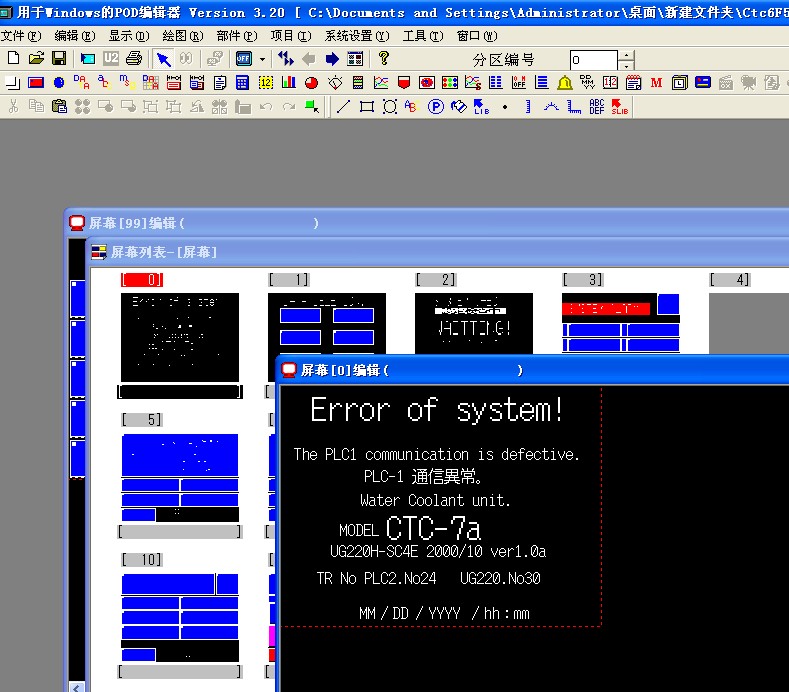Image resolution: width=789 pixels, height=692 pixels.
Task: Select the arrow pointer selection tool
Action: pos(163,59)
